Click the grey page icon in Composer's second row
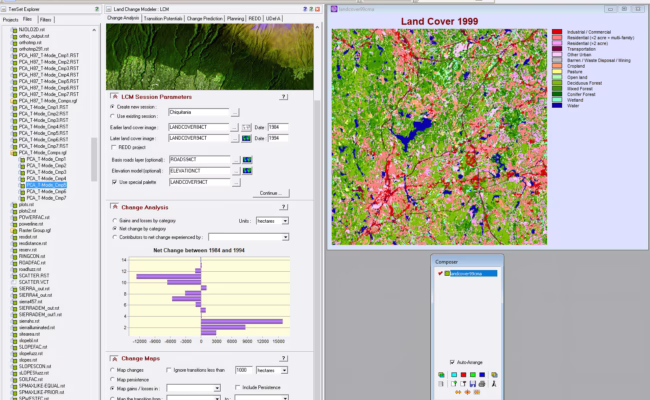Image resolution: width=650 pixels, height=400 pixels. click(441, 384)
